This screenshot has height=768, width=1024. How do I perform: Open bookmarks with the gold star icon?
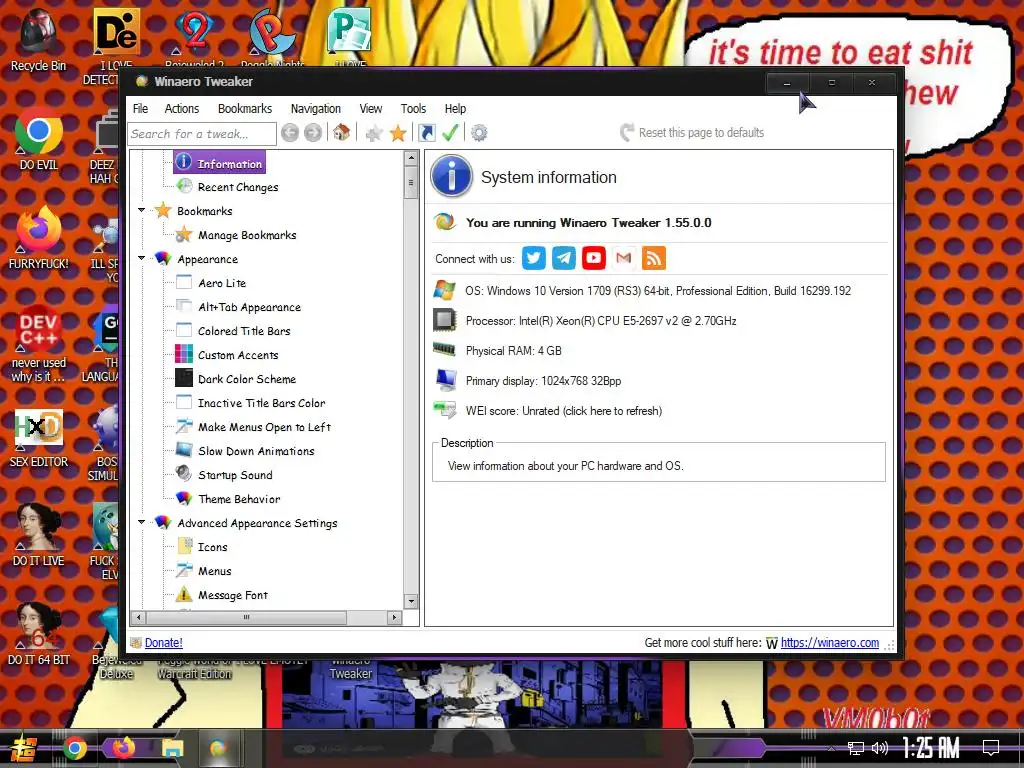point(398,134)
